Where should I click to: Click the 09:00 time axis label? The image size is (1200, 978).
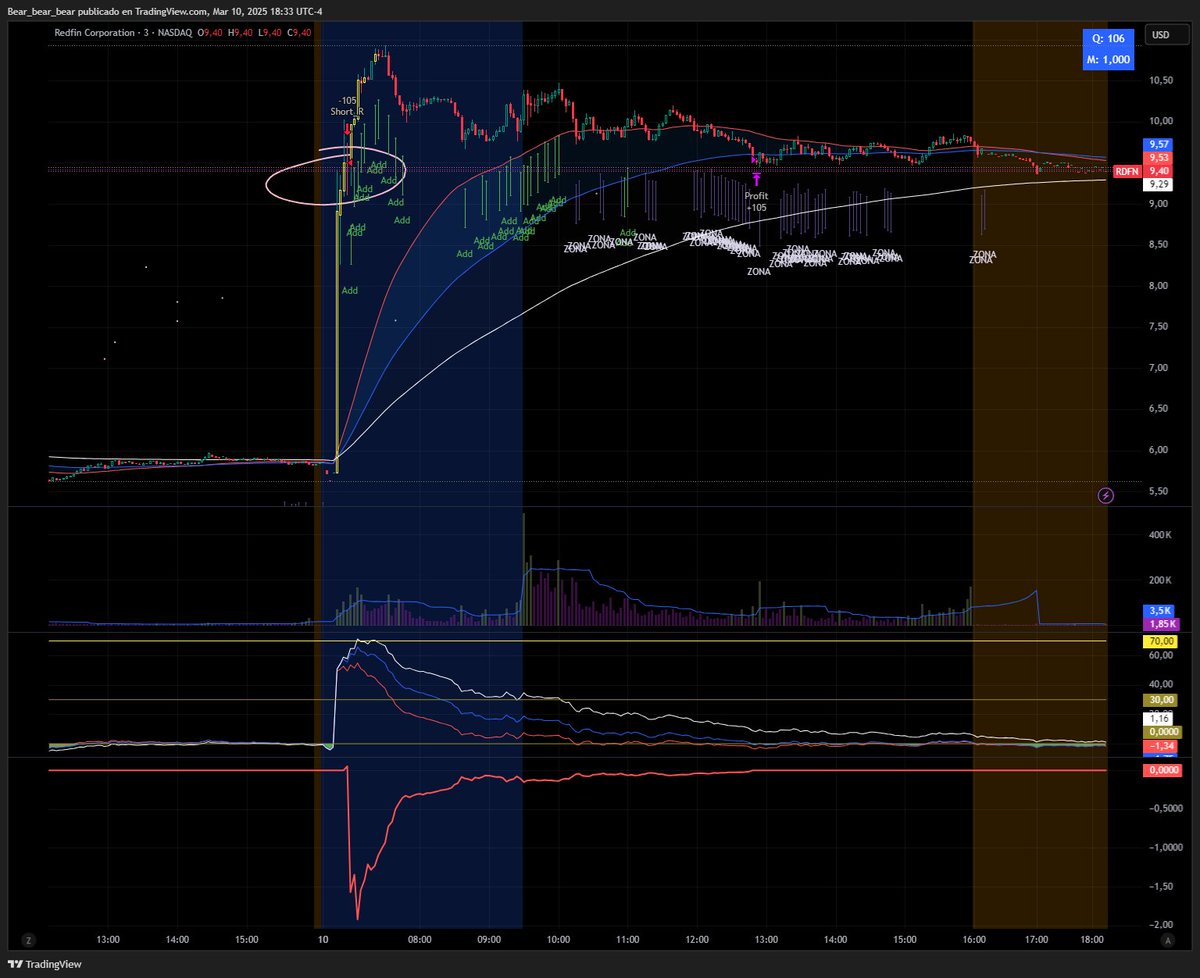(489, 940)
